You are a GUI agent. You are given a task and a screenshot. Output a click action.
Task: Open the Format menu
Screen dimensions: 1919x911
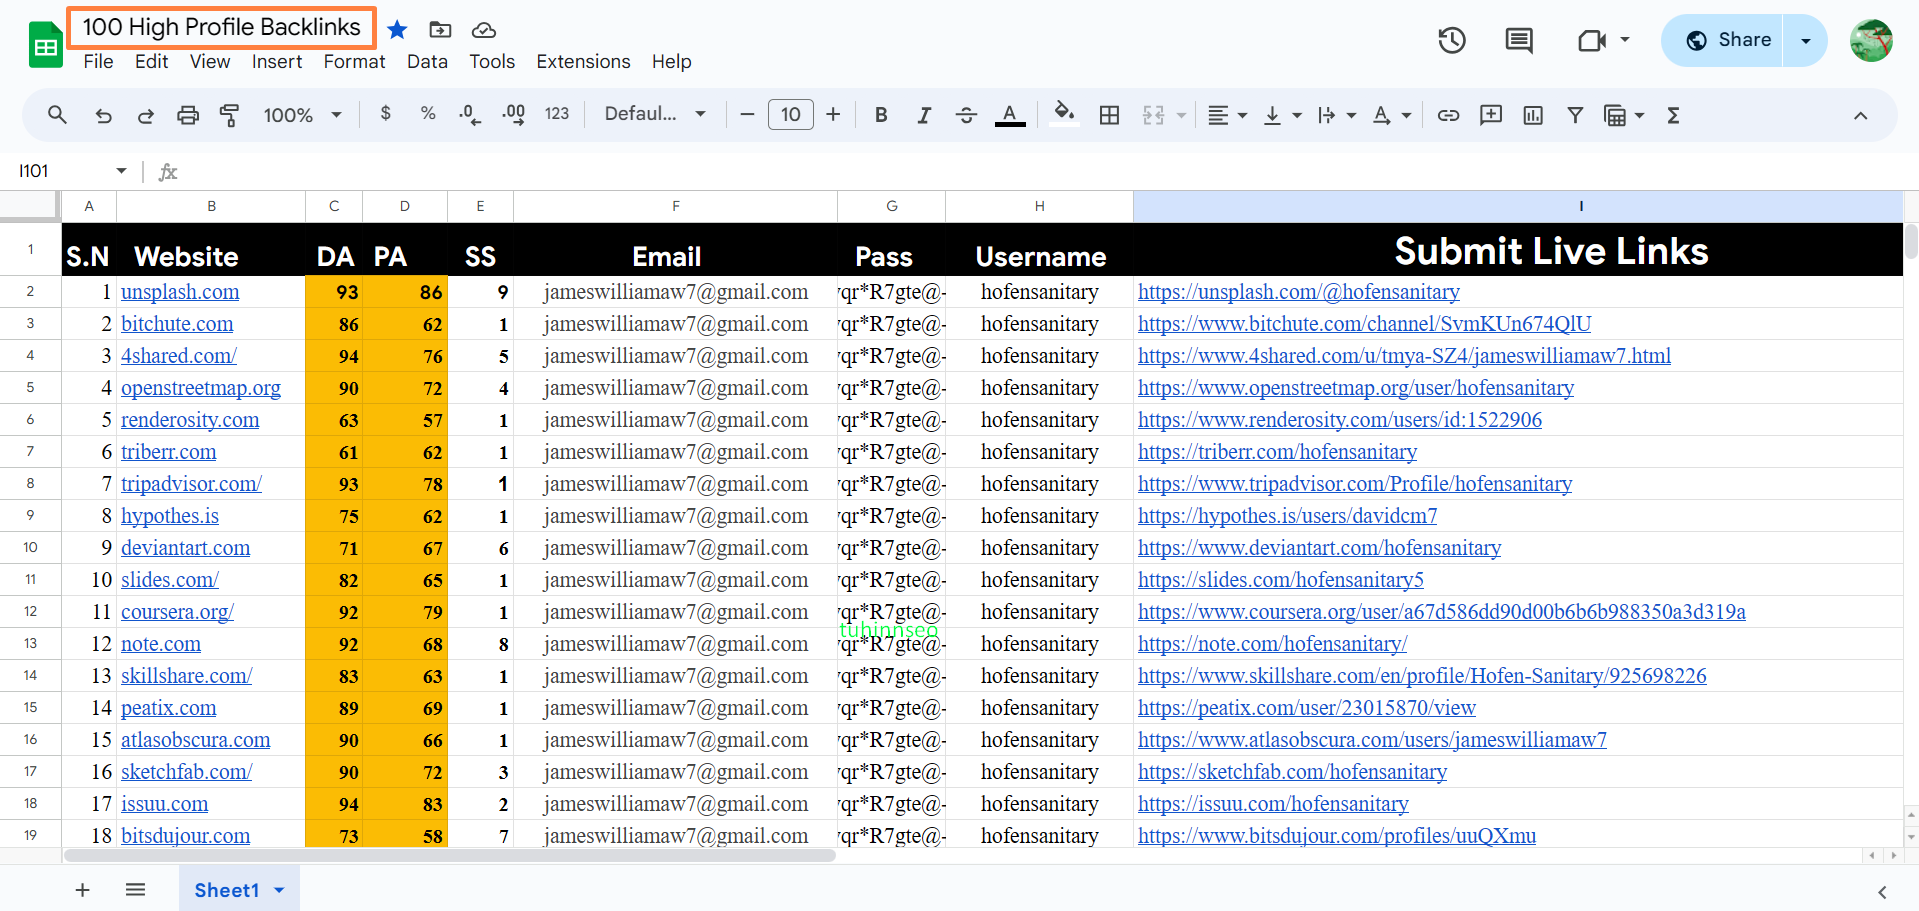[354, 62]
